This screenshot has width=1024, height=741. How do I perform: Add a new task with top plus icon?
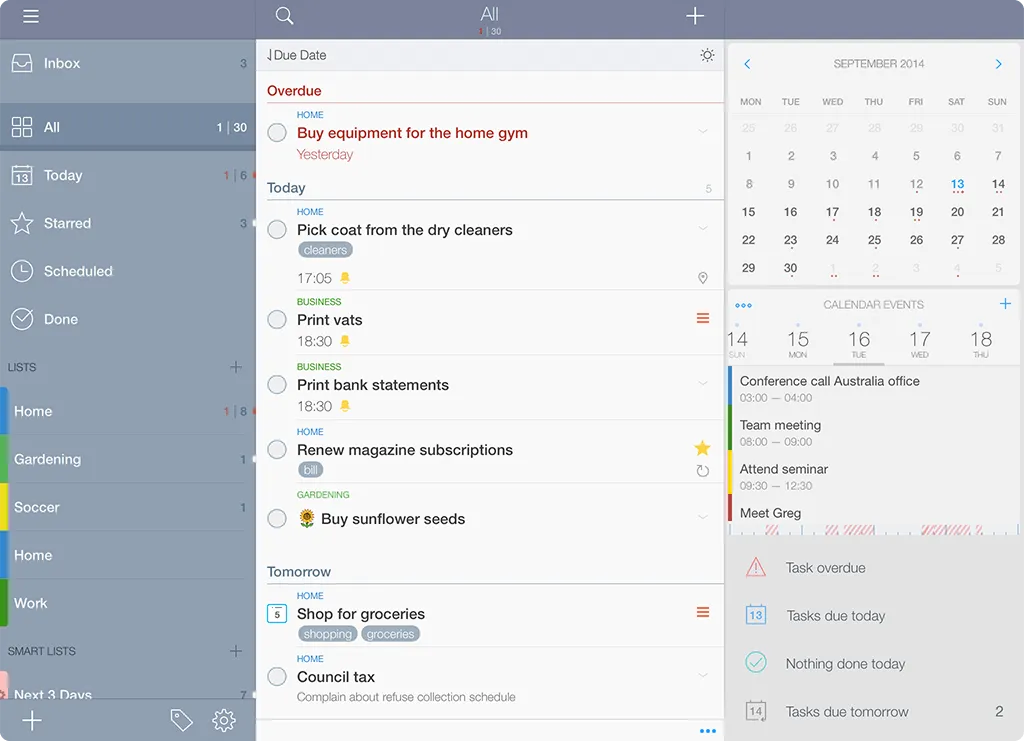pos(695,16)
